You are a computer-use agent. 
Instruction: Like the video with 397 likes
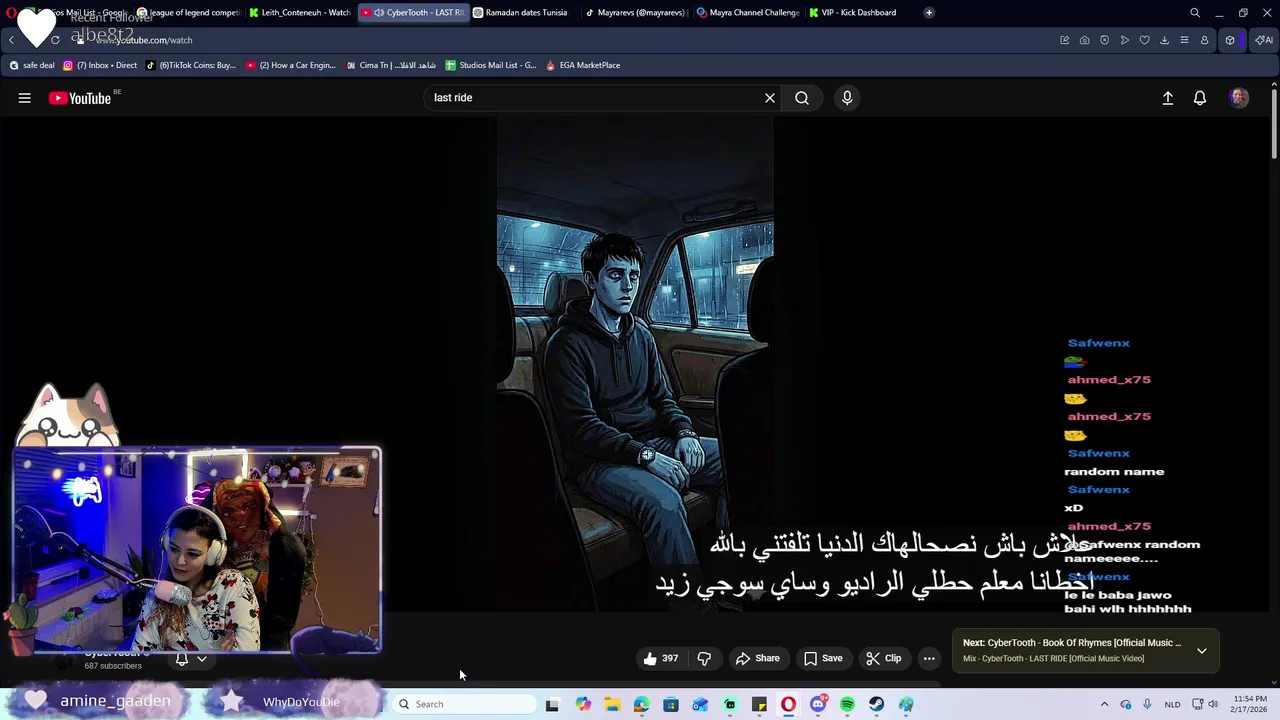click(x=660, y=658)
